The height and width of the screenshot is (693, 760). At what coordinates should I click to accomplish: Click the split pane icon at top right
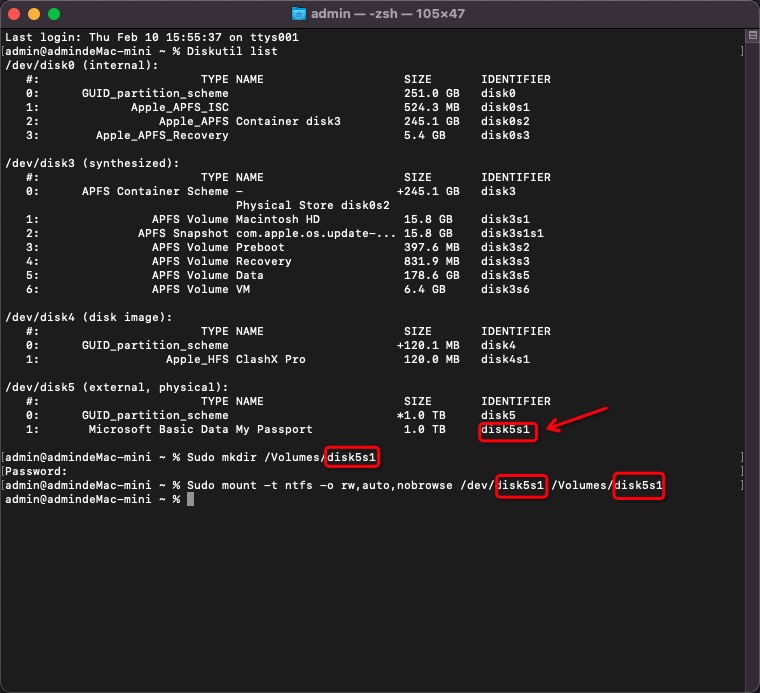tap(753, 35)
